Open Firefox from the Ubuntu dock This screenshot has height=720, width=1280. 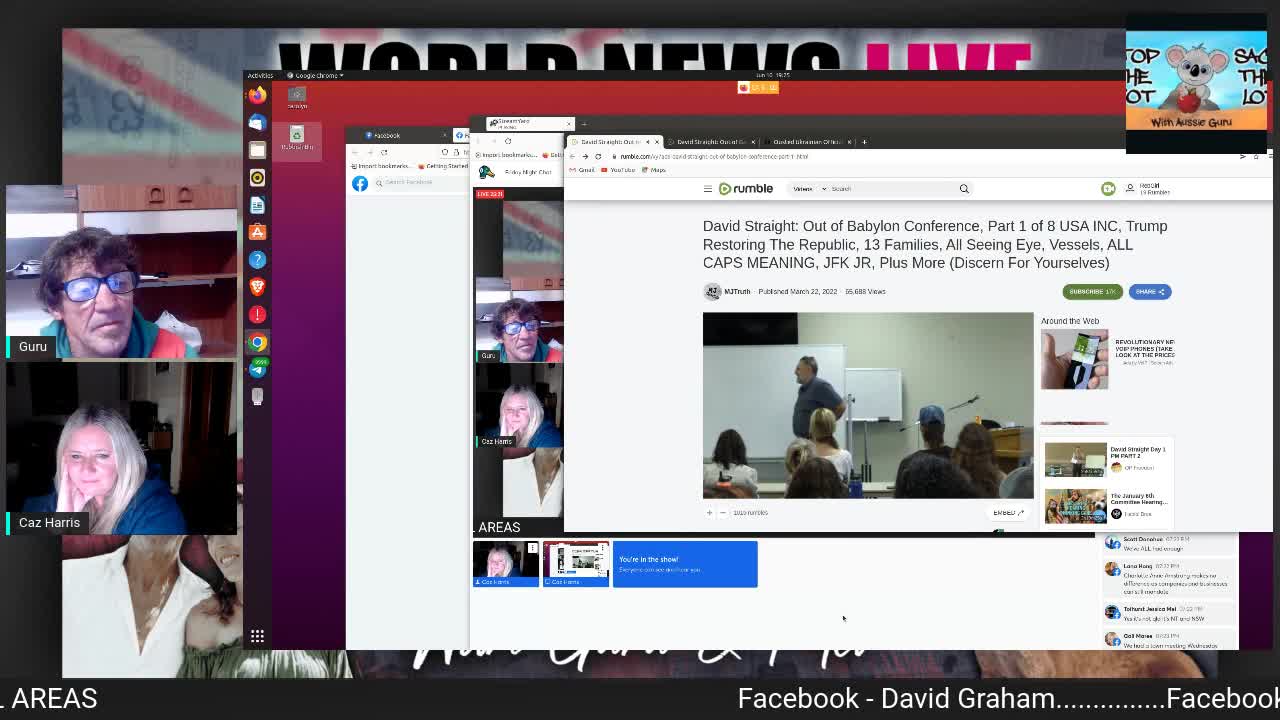click(257, 95)
